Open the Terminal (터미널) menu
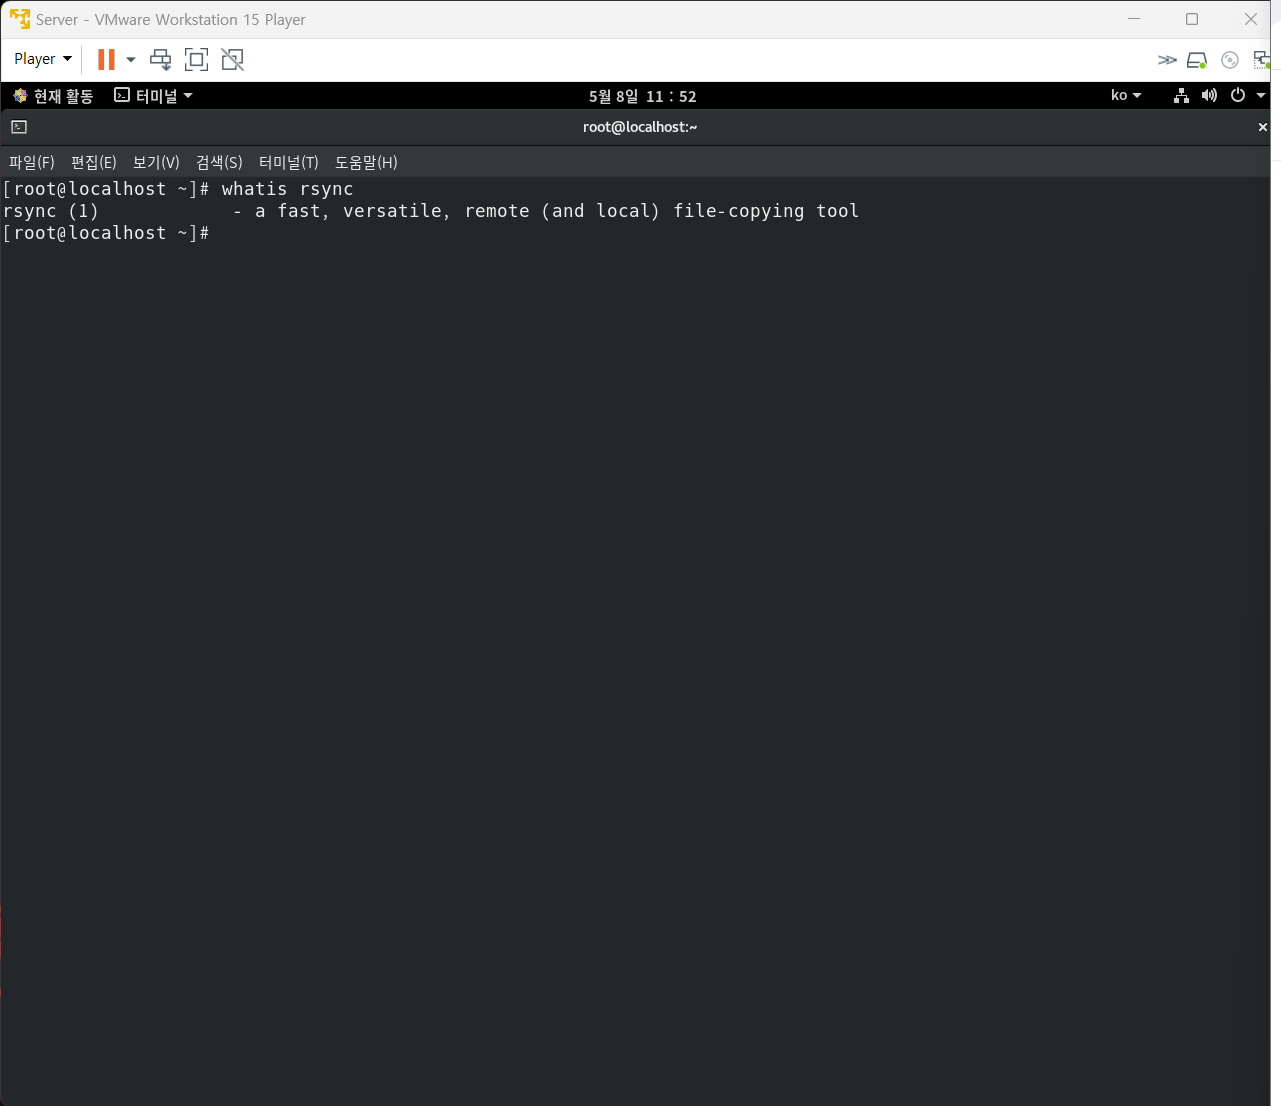 point(289,162)
